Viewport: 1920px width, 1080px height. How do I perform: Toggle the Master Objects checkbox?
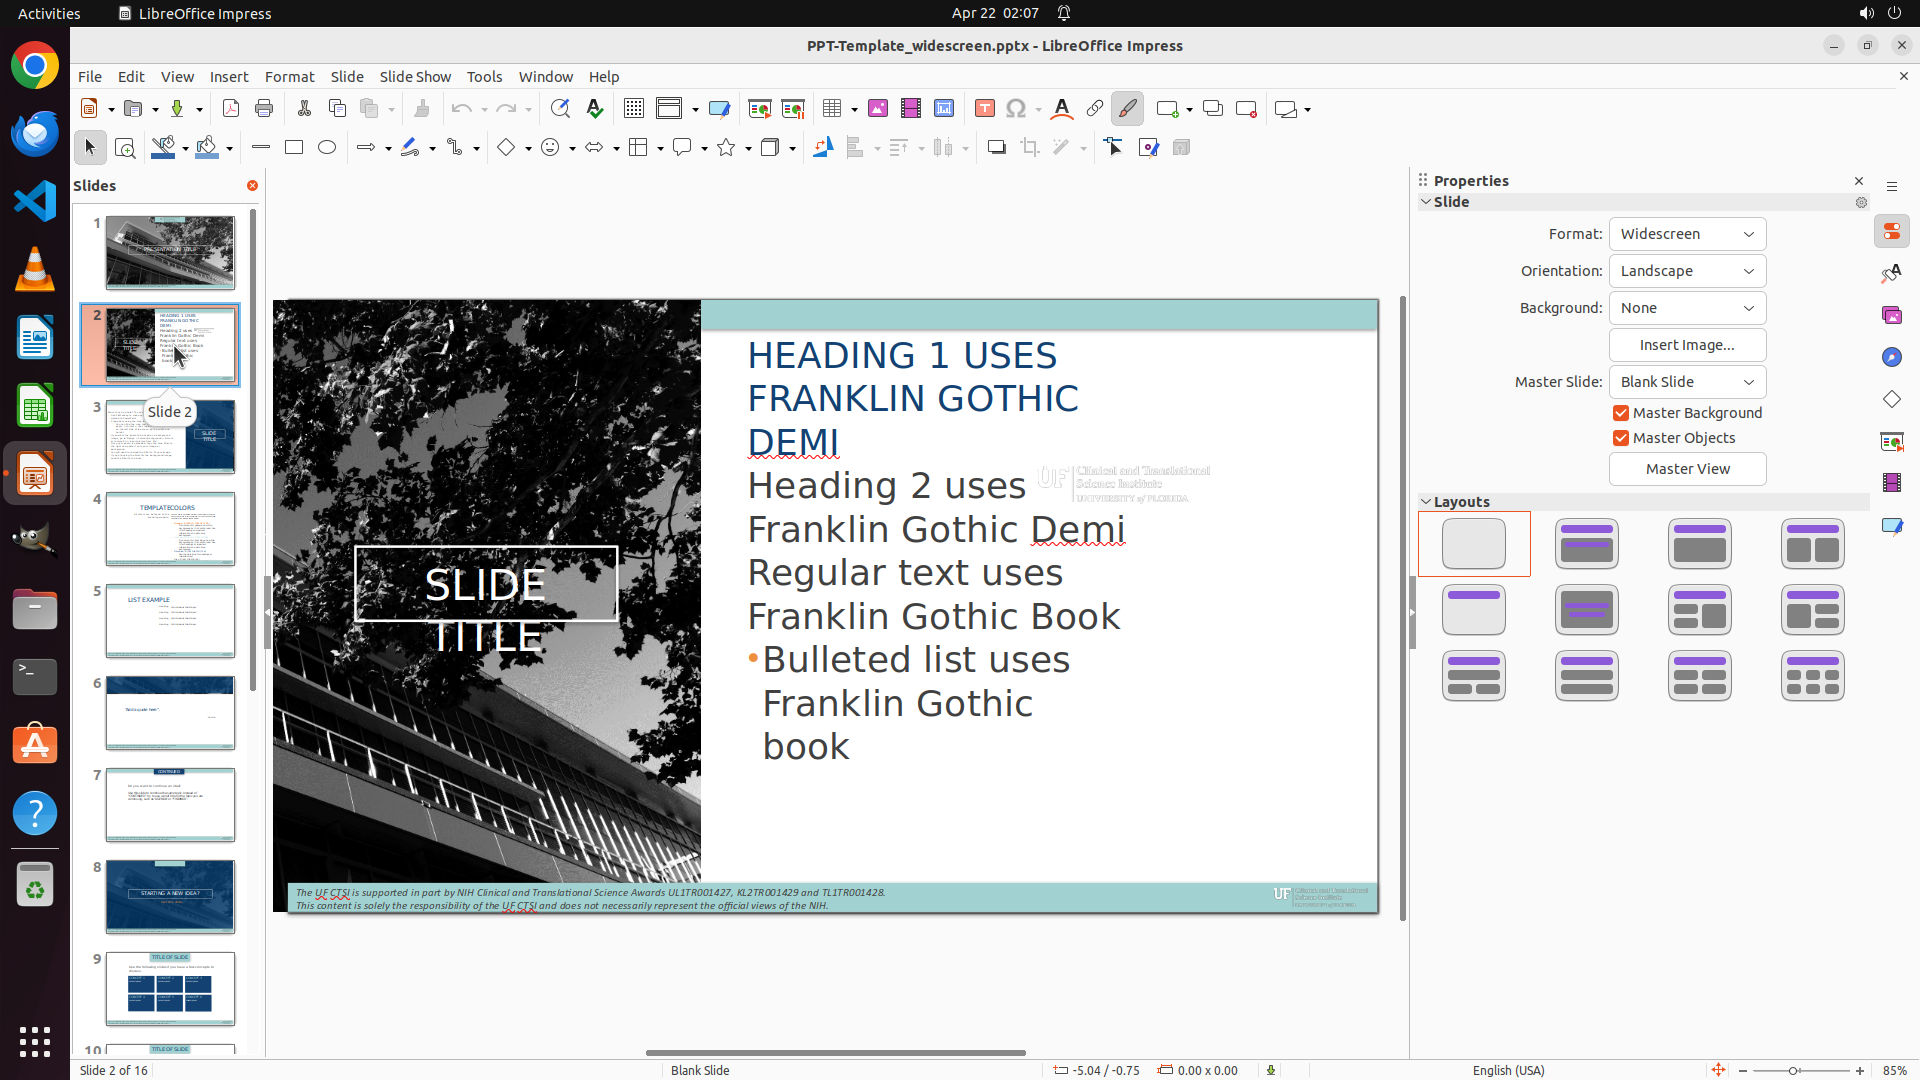click(x=1621, y=438)
